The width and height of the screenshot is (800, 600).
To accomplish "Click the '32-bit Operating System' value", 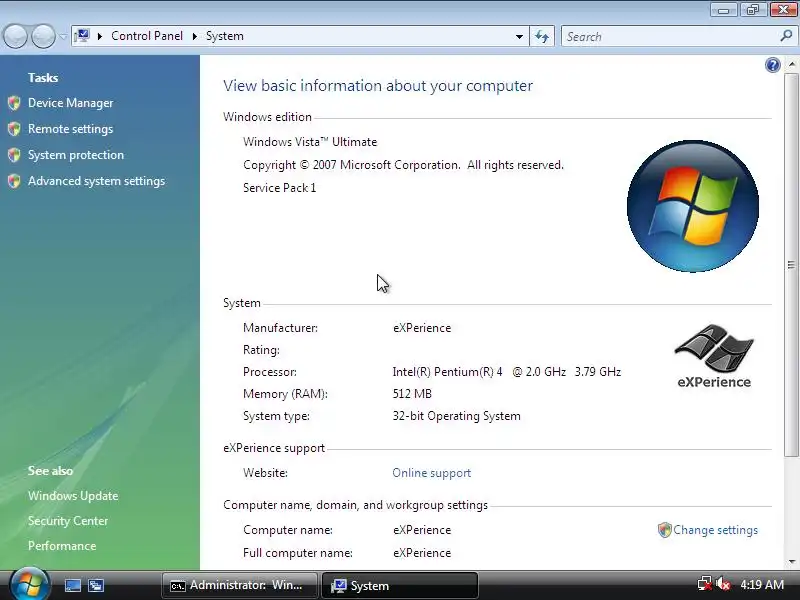I will click(457, 416).
